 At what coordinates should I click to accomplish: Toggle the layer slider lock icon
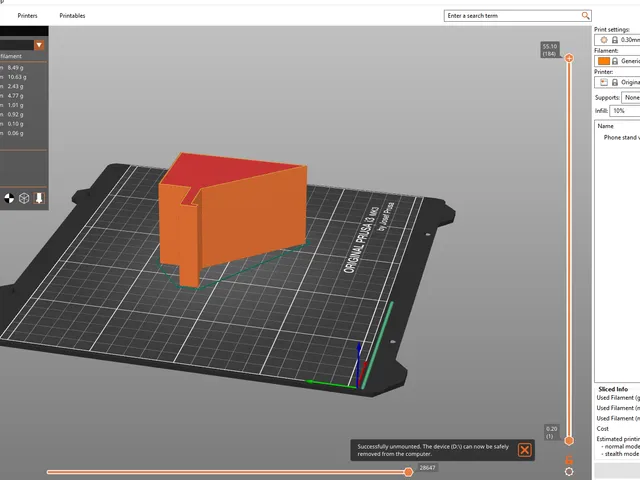tap(569, 460)
